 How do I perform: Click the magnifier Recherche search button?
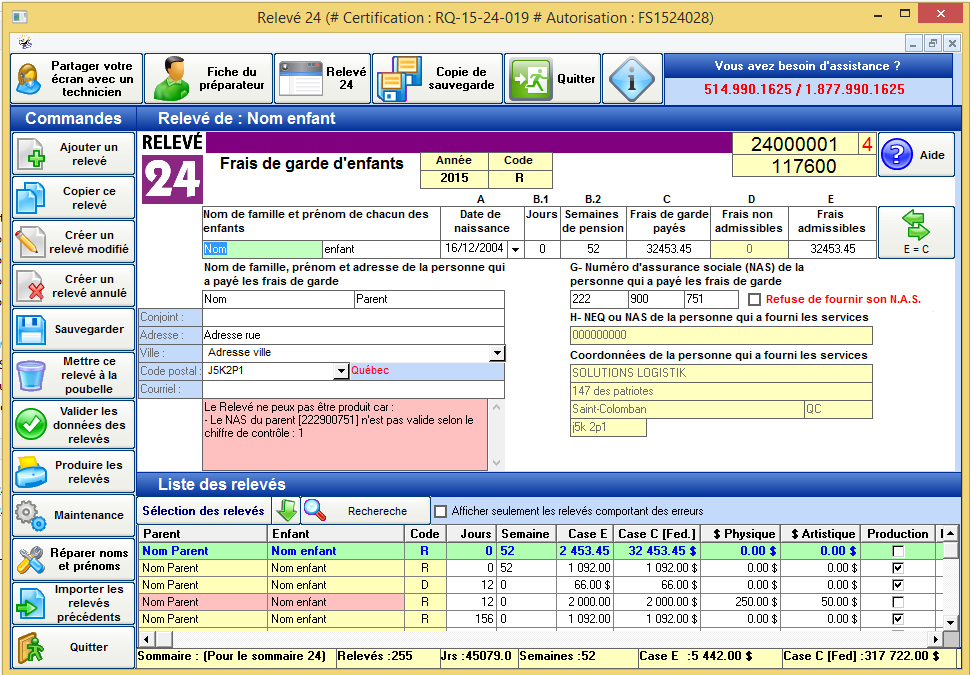[365, 511]
